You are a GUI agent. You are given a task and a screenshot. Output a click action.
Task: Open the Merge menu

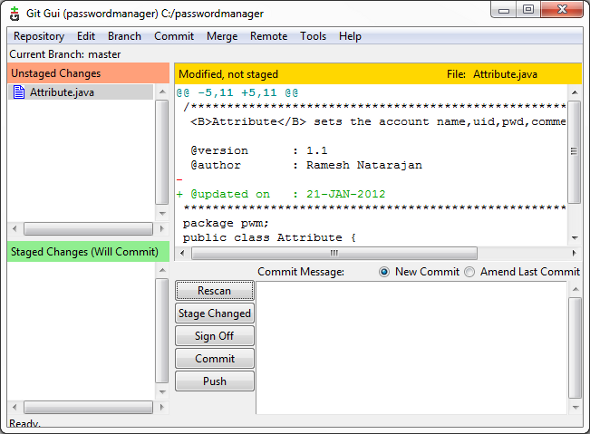tap(222, 36)
